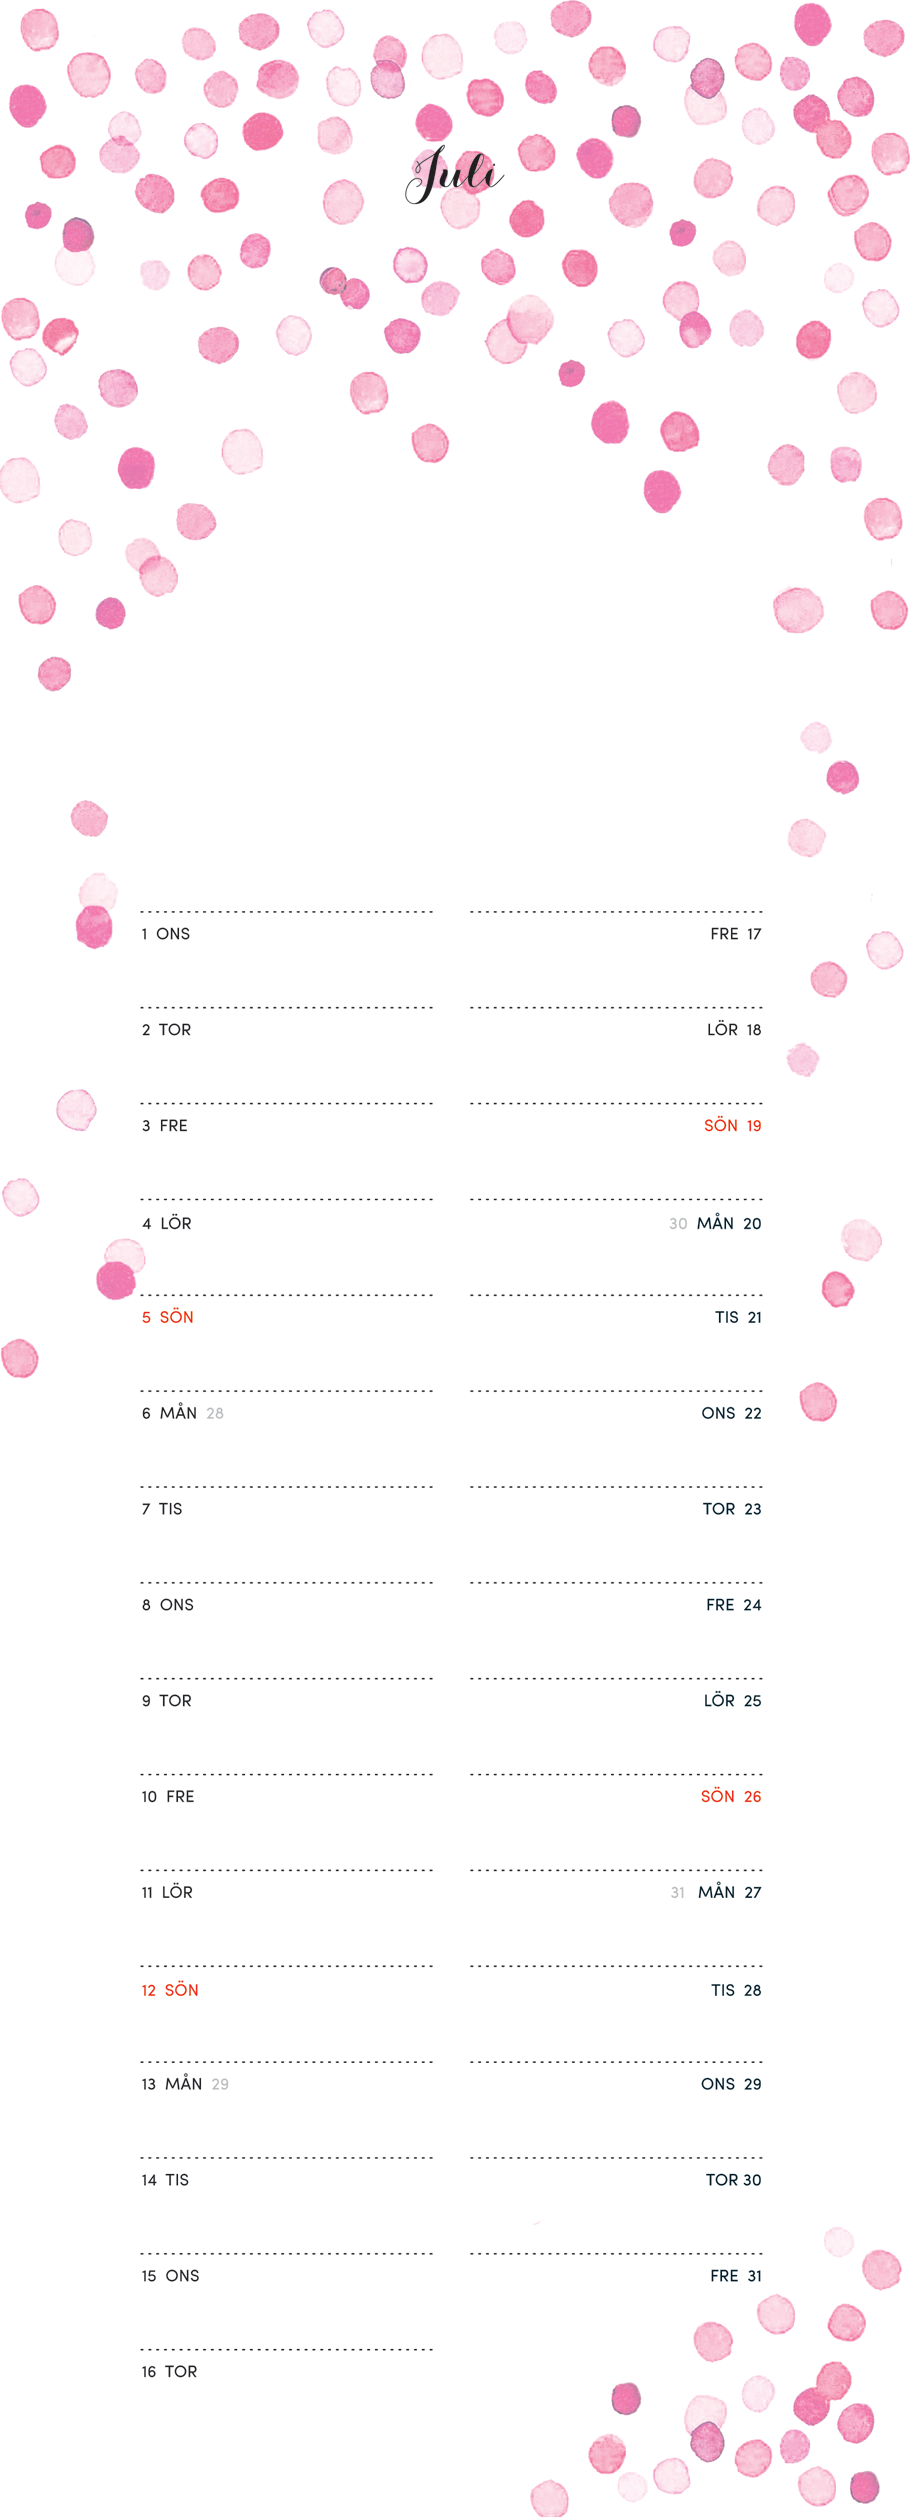Screen dimensions: 910x2517
Task: Select the LÖR 25 entry
Action: (732, 1700)
